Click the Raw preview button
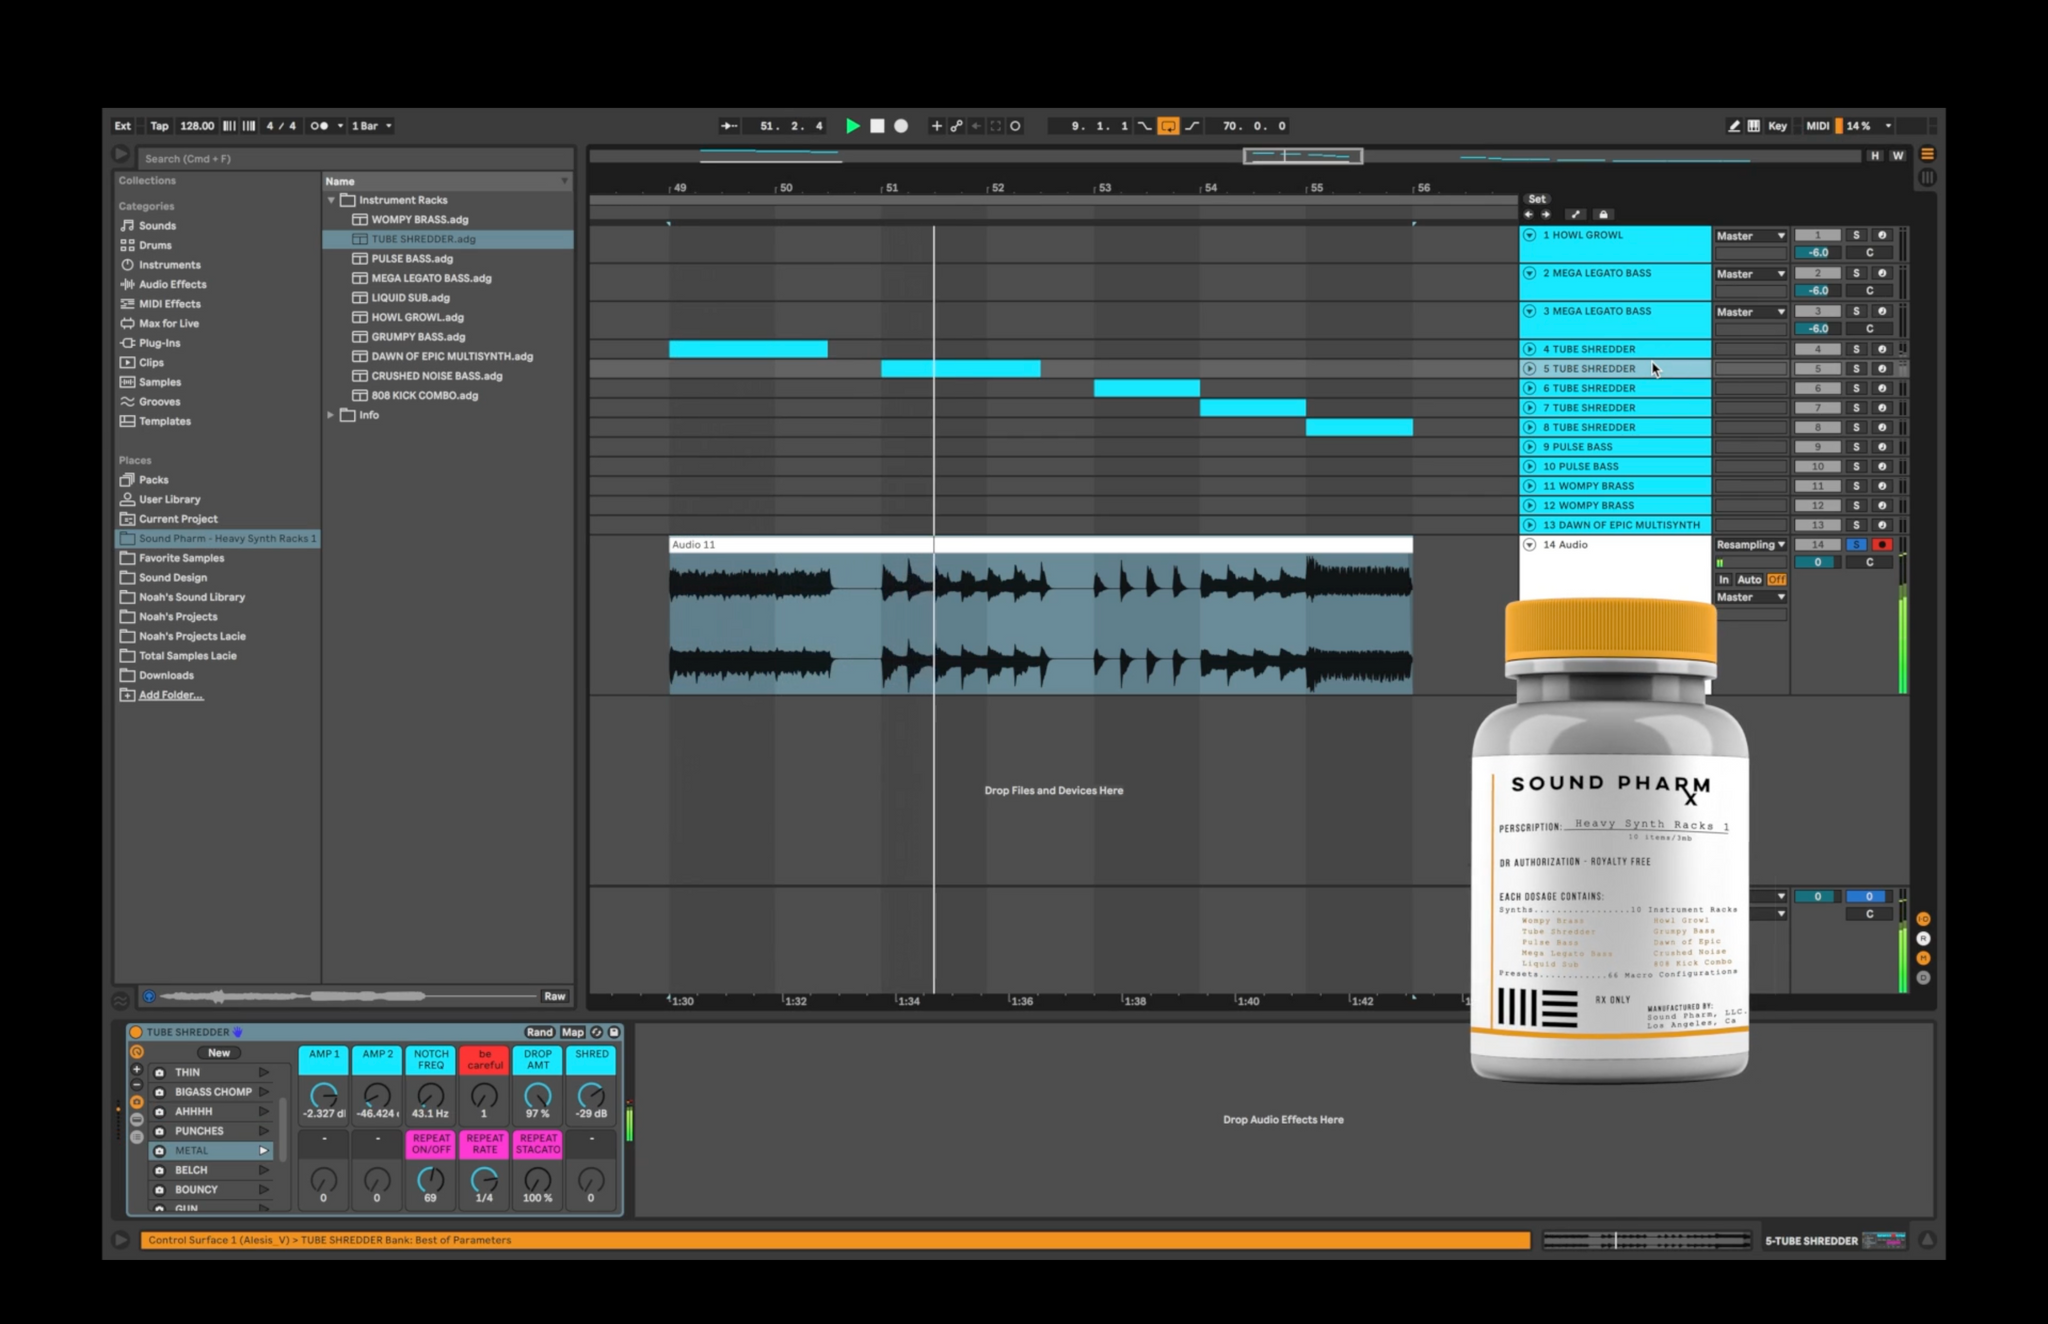Viewport: 2048px width, 1324px height. [x=554, y=996]
